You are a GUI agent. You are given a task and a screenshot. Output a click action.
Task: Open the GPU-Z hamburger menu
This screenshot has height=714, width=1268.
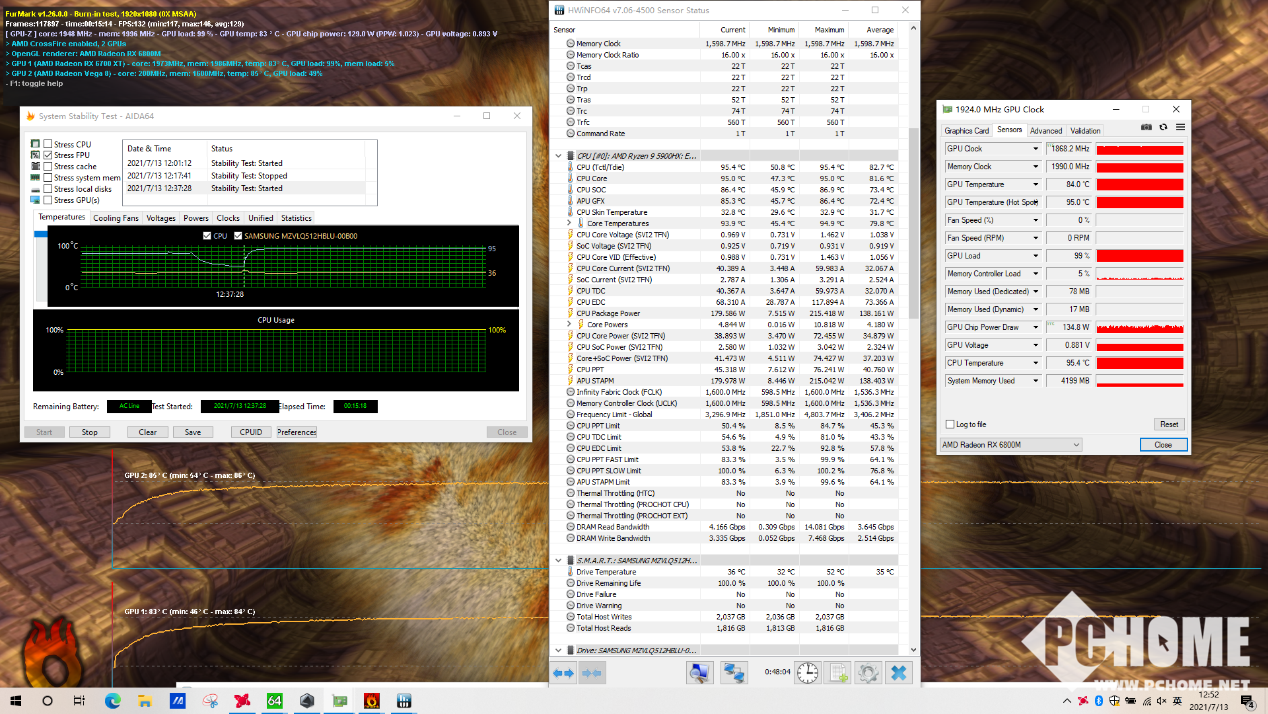[x=1180, y=127]
